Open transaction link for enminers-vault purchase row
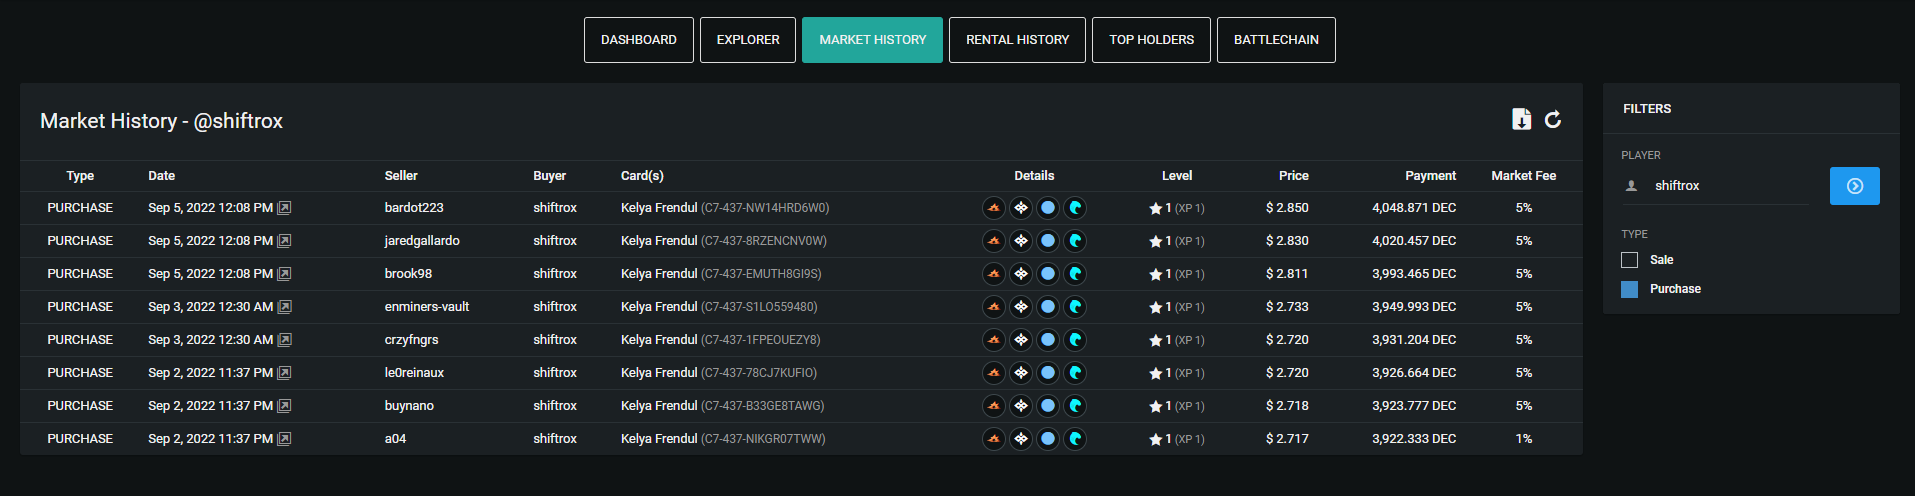 pos(284,307)
